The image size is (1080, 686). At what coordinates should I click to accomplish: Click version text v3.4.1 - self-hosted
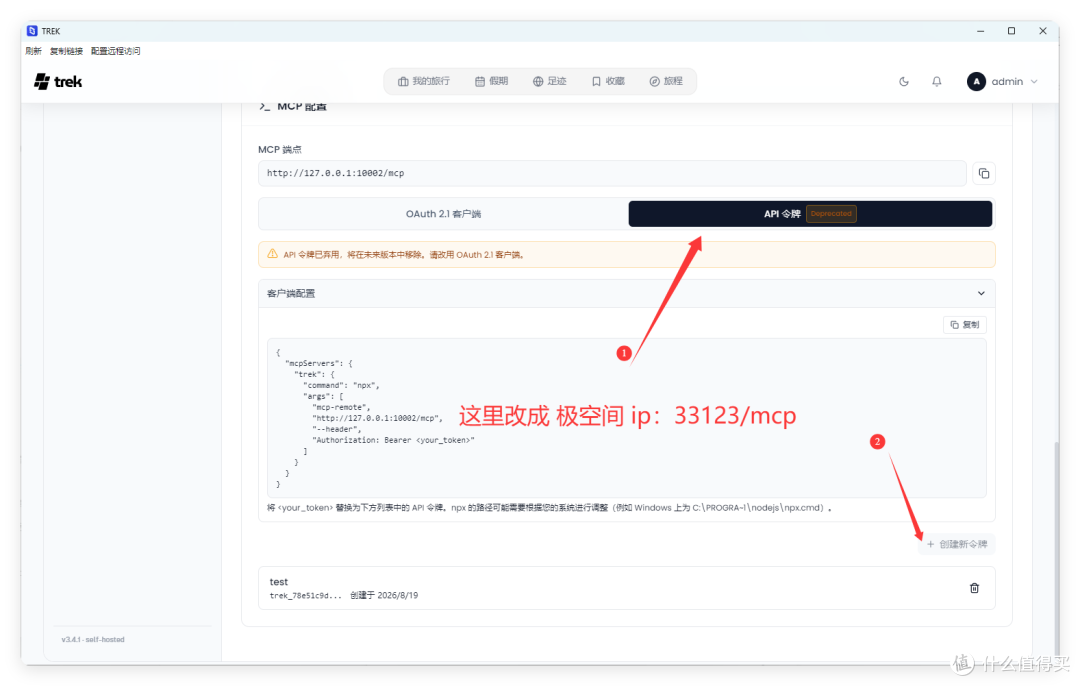click(93, 640)
